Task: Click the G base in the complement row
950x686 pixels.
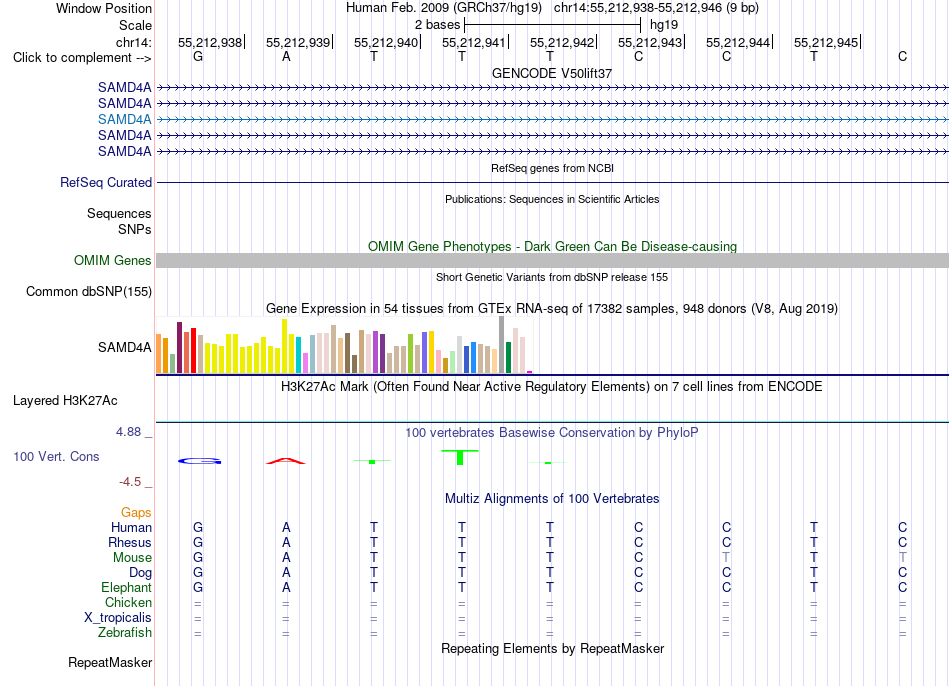Action: tap(198, 56)
